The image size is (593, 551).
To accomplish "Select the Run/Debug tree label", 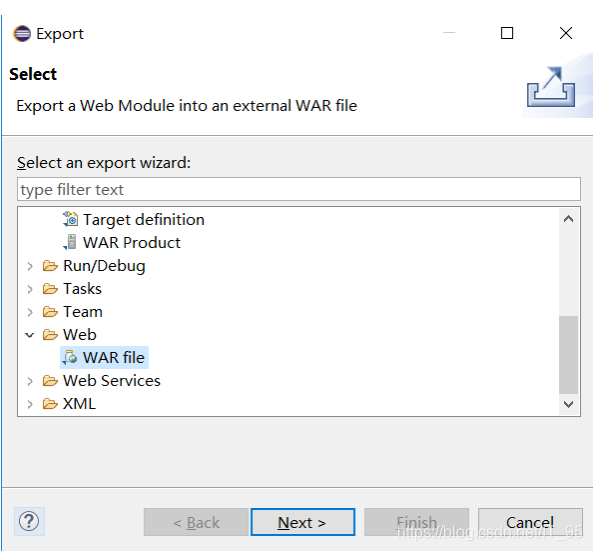I will pos(104,266).
